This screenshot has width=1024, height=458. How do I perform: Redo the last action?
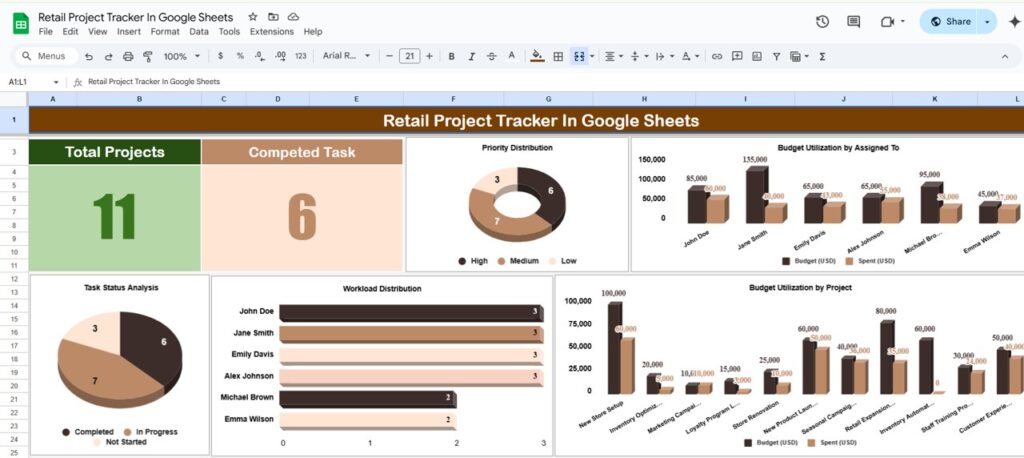click(x=108, y=57)
